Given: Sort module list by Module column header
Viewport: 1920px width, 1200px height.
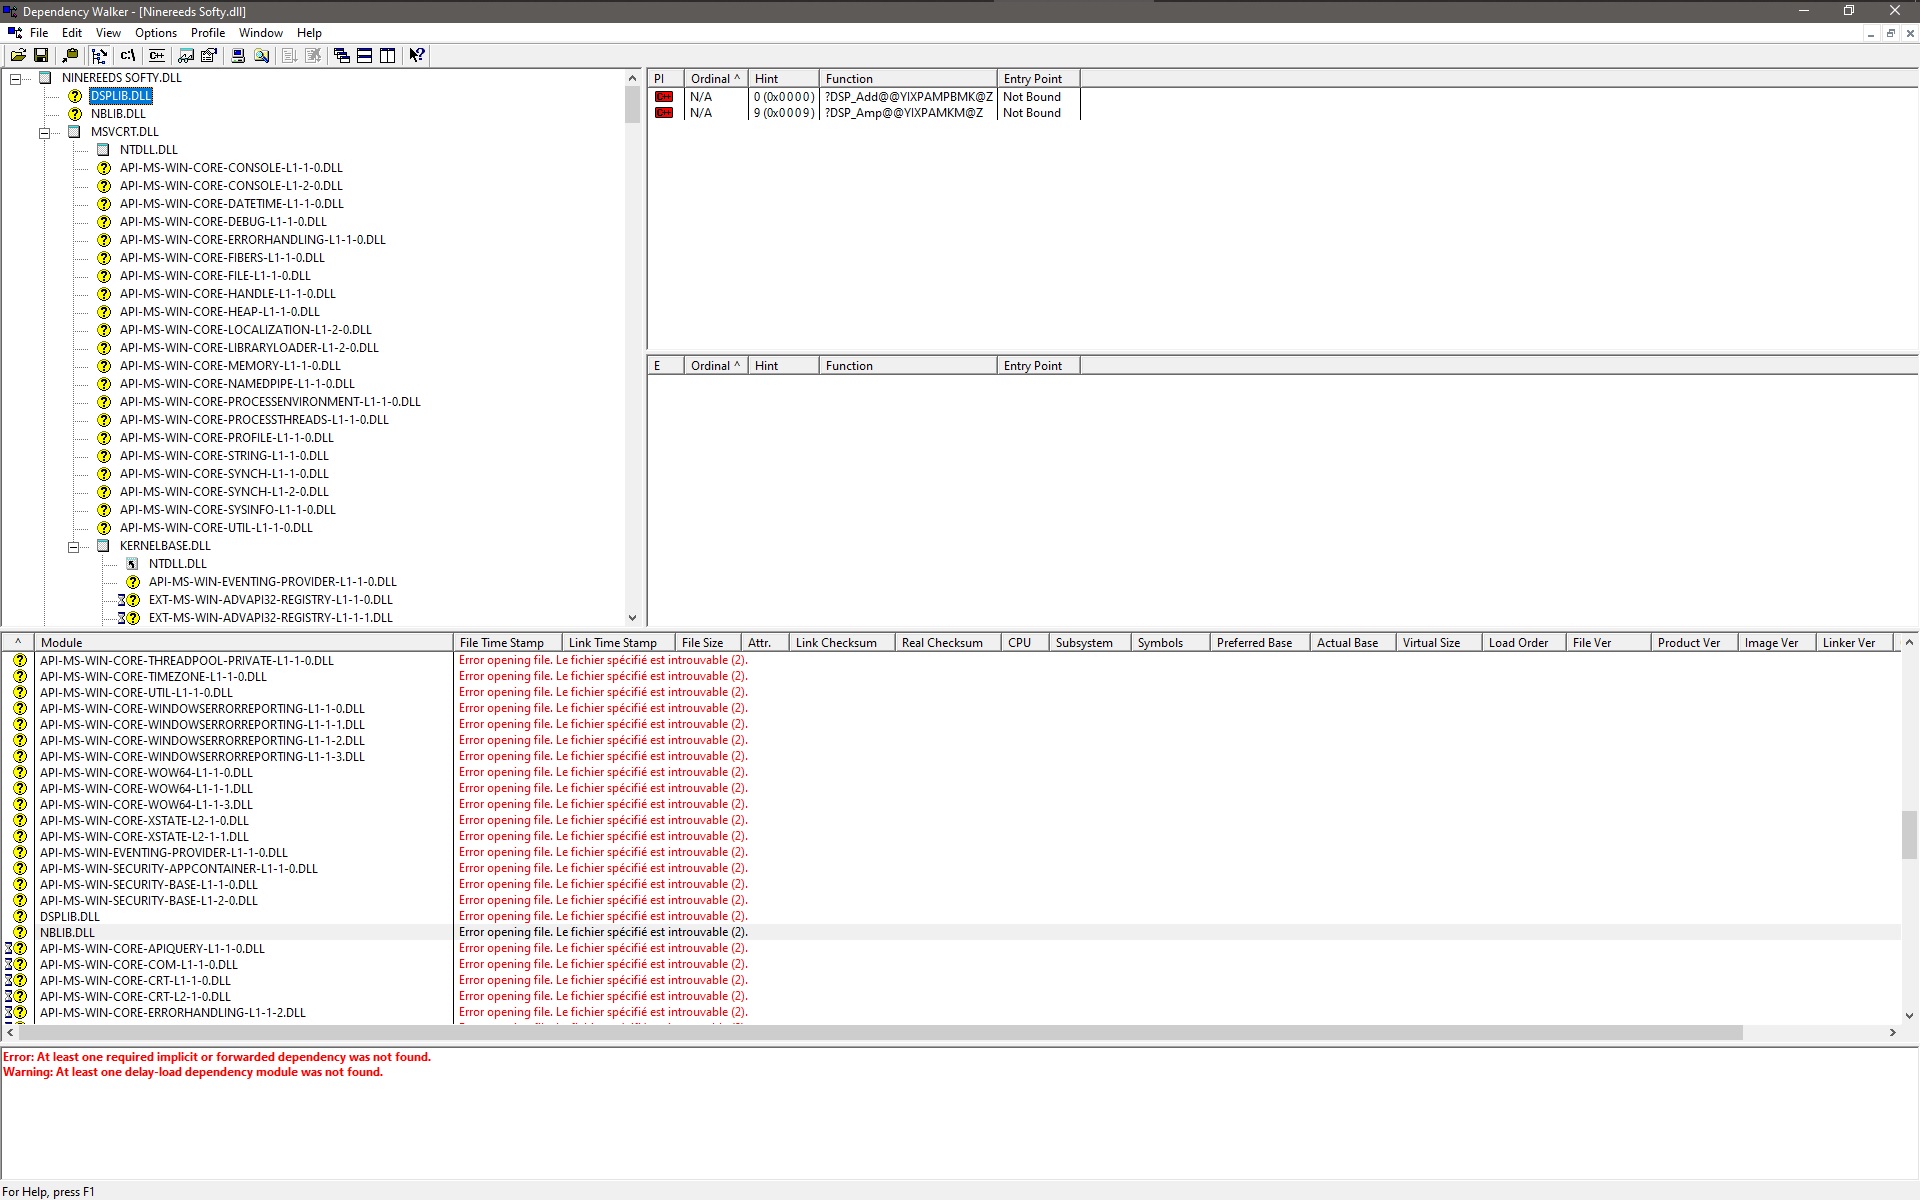Looking at the screenshot, I should pos(244,643).
